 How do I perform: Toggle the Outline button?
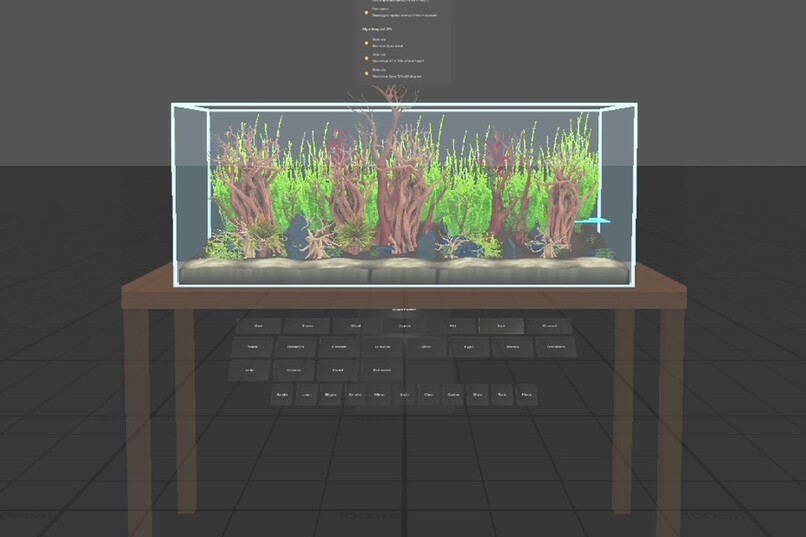tap(453, 395)
